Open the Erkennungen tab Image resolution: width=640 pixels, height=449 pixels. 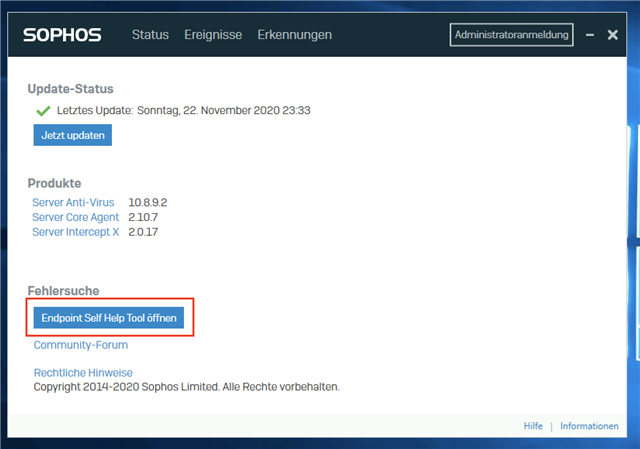coord(294,35)
